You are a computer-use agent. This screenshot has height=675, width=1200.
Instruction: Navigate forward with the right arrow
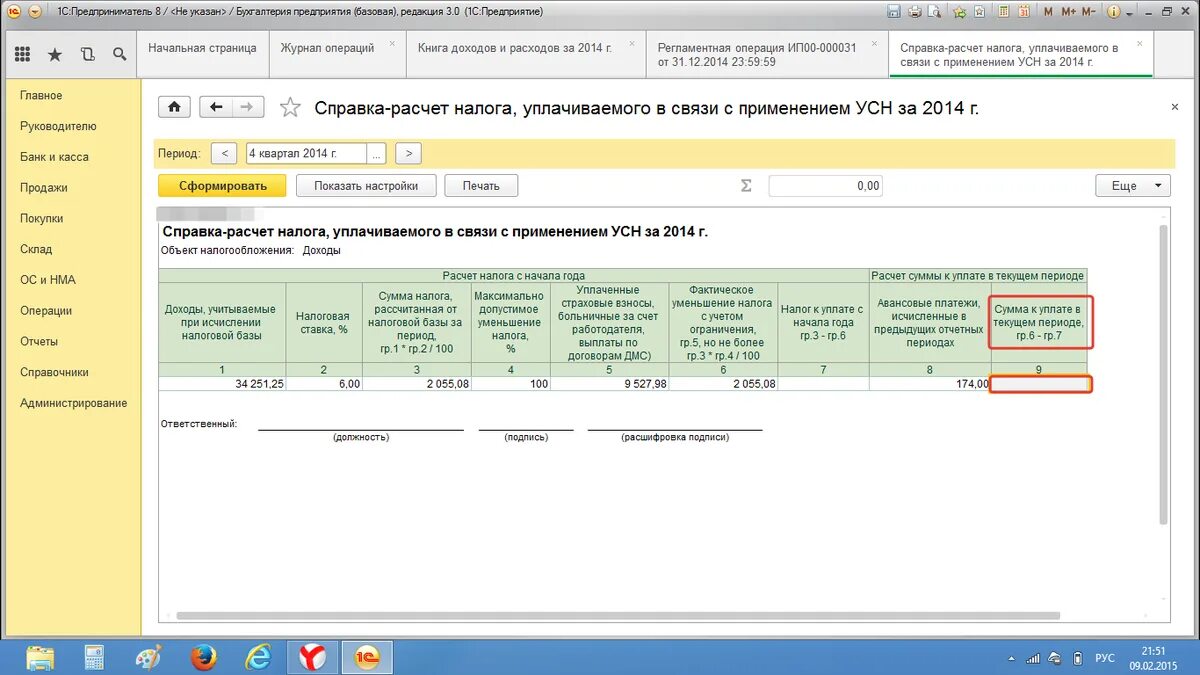pyautogui.click(x=248, y=107)
